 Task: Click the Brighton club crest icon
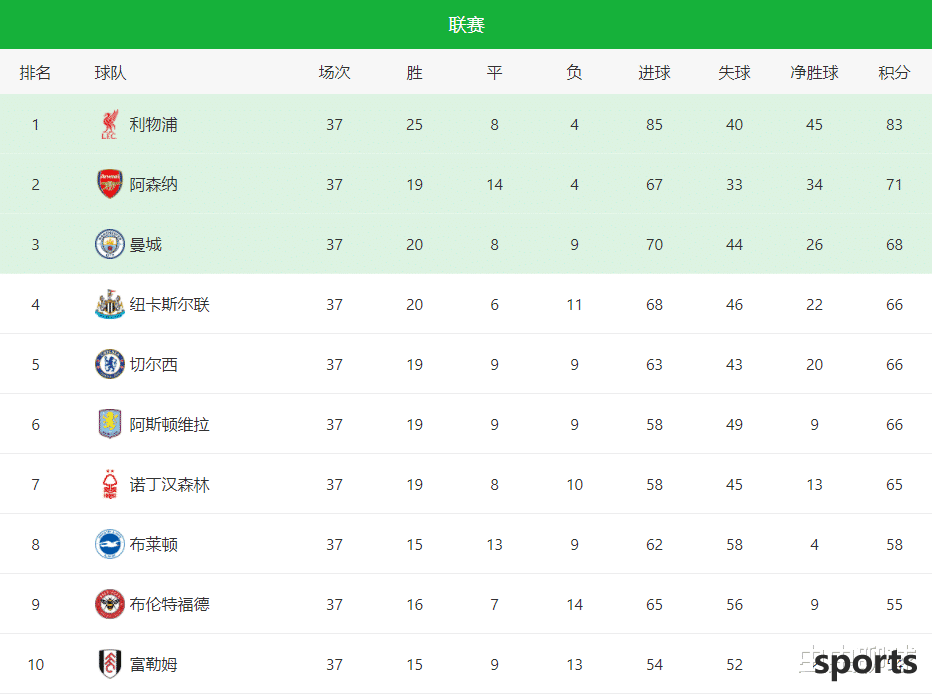click(109, 544)
